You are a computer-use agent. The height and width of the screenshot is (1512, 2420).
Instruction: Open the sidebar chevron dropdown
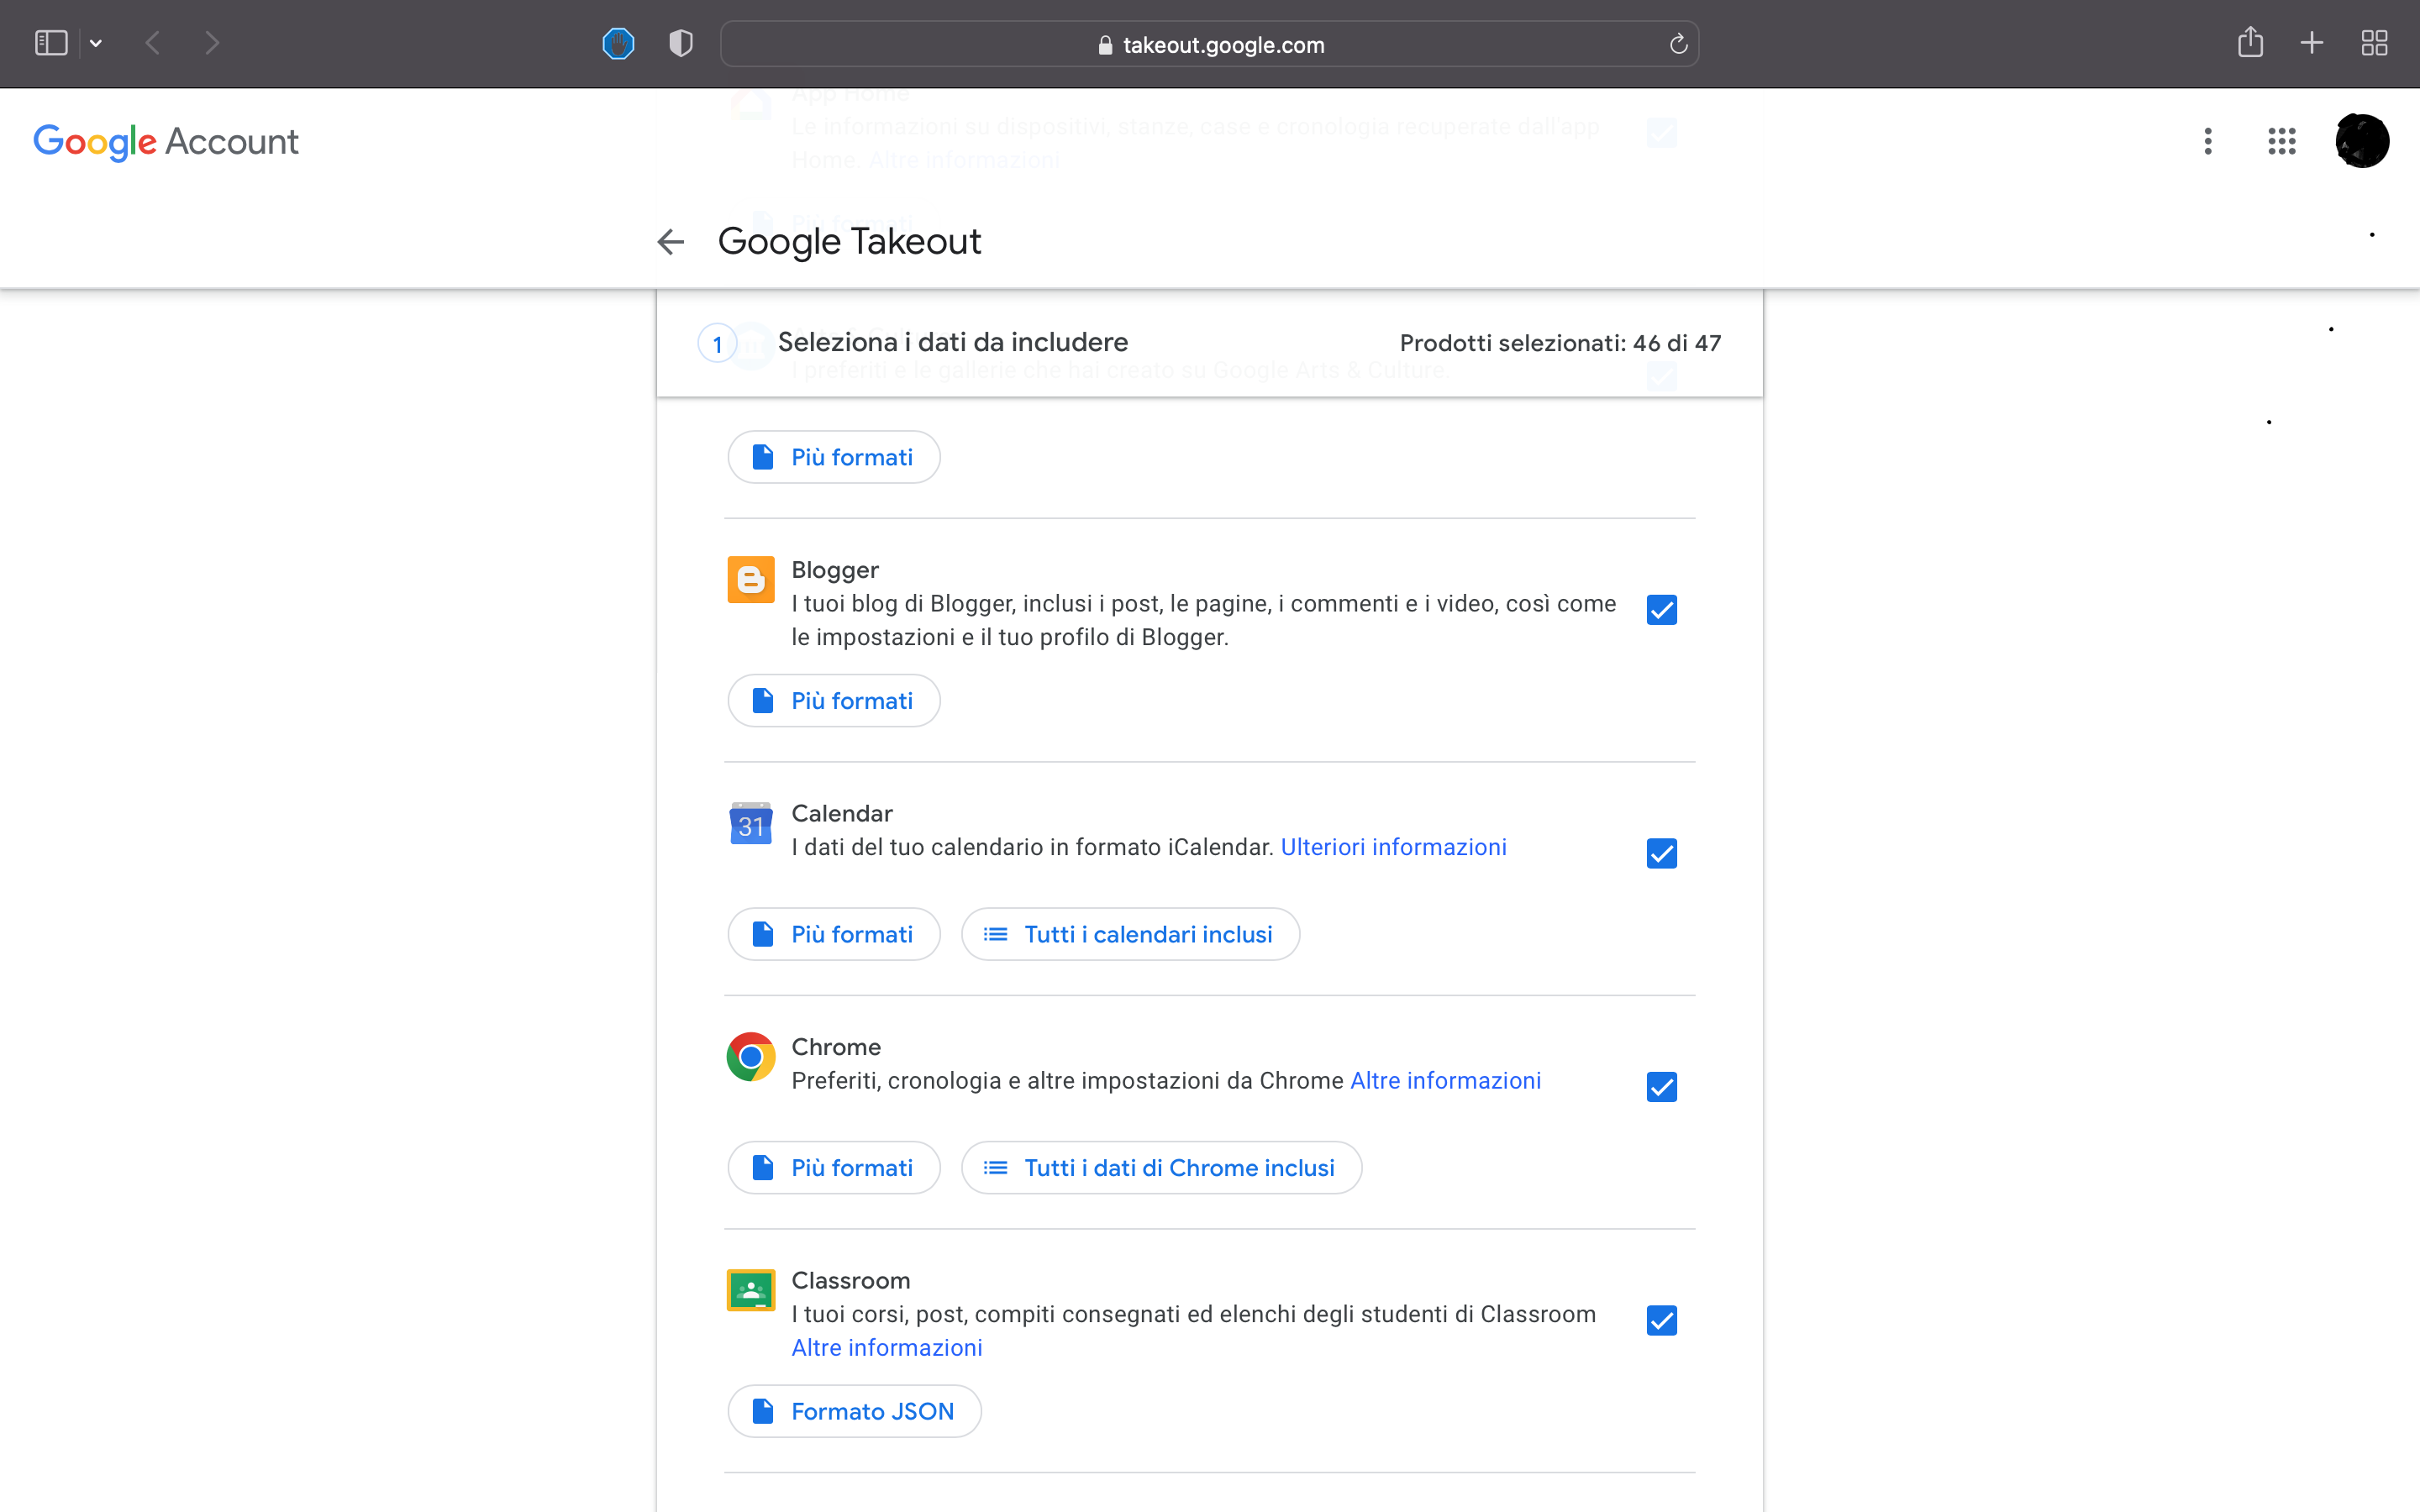pos(96,43)
